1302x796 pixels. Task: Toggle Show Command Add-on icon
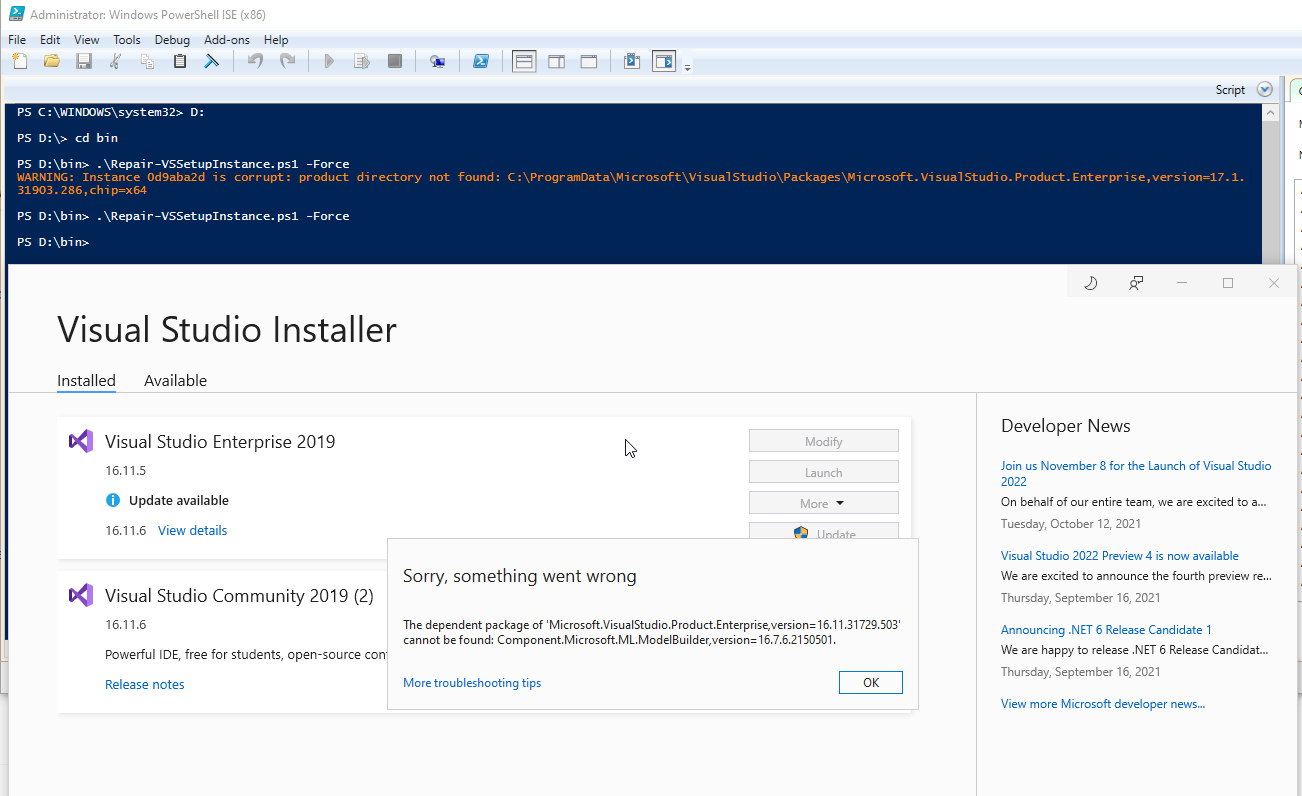(665, 61)
